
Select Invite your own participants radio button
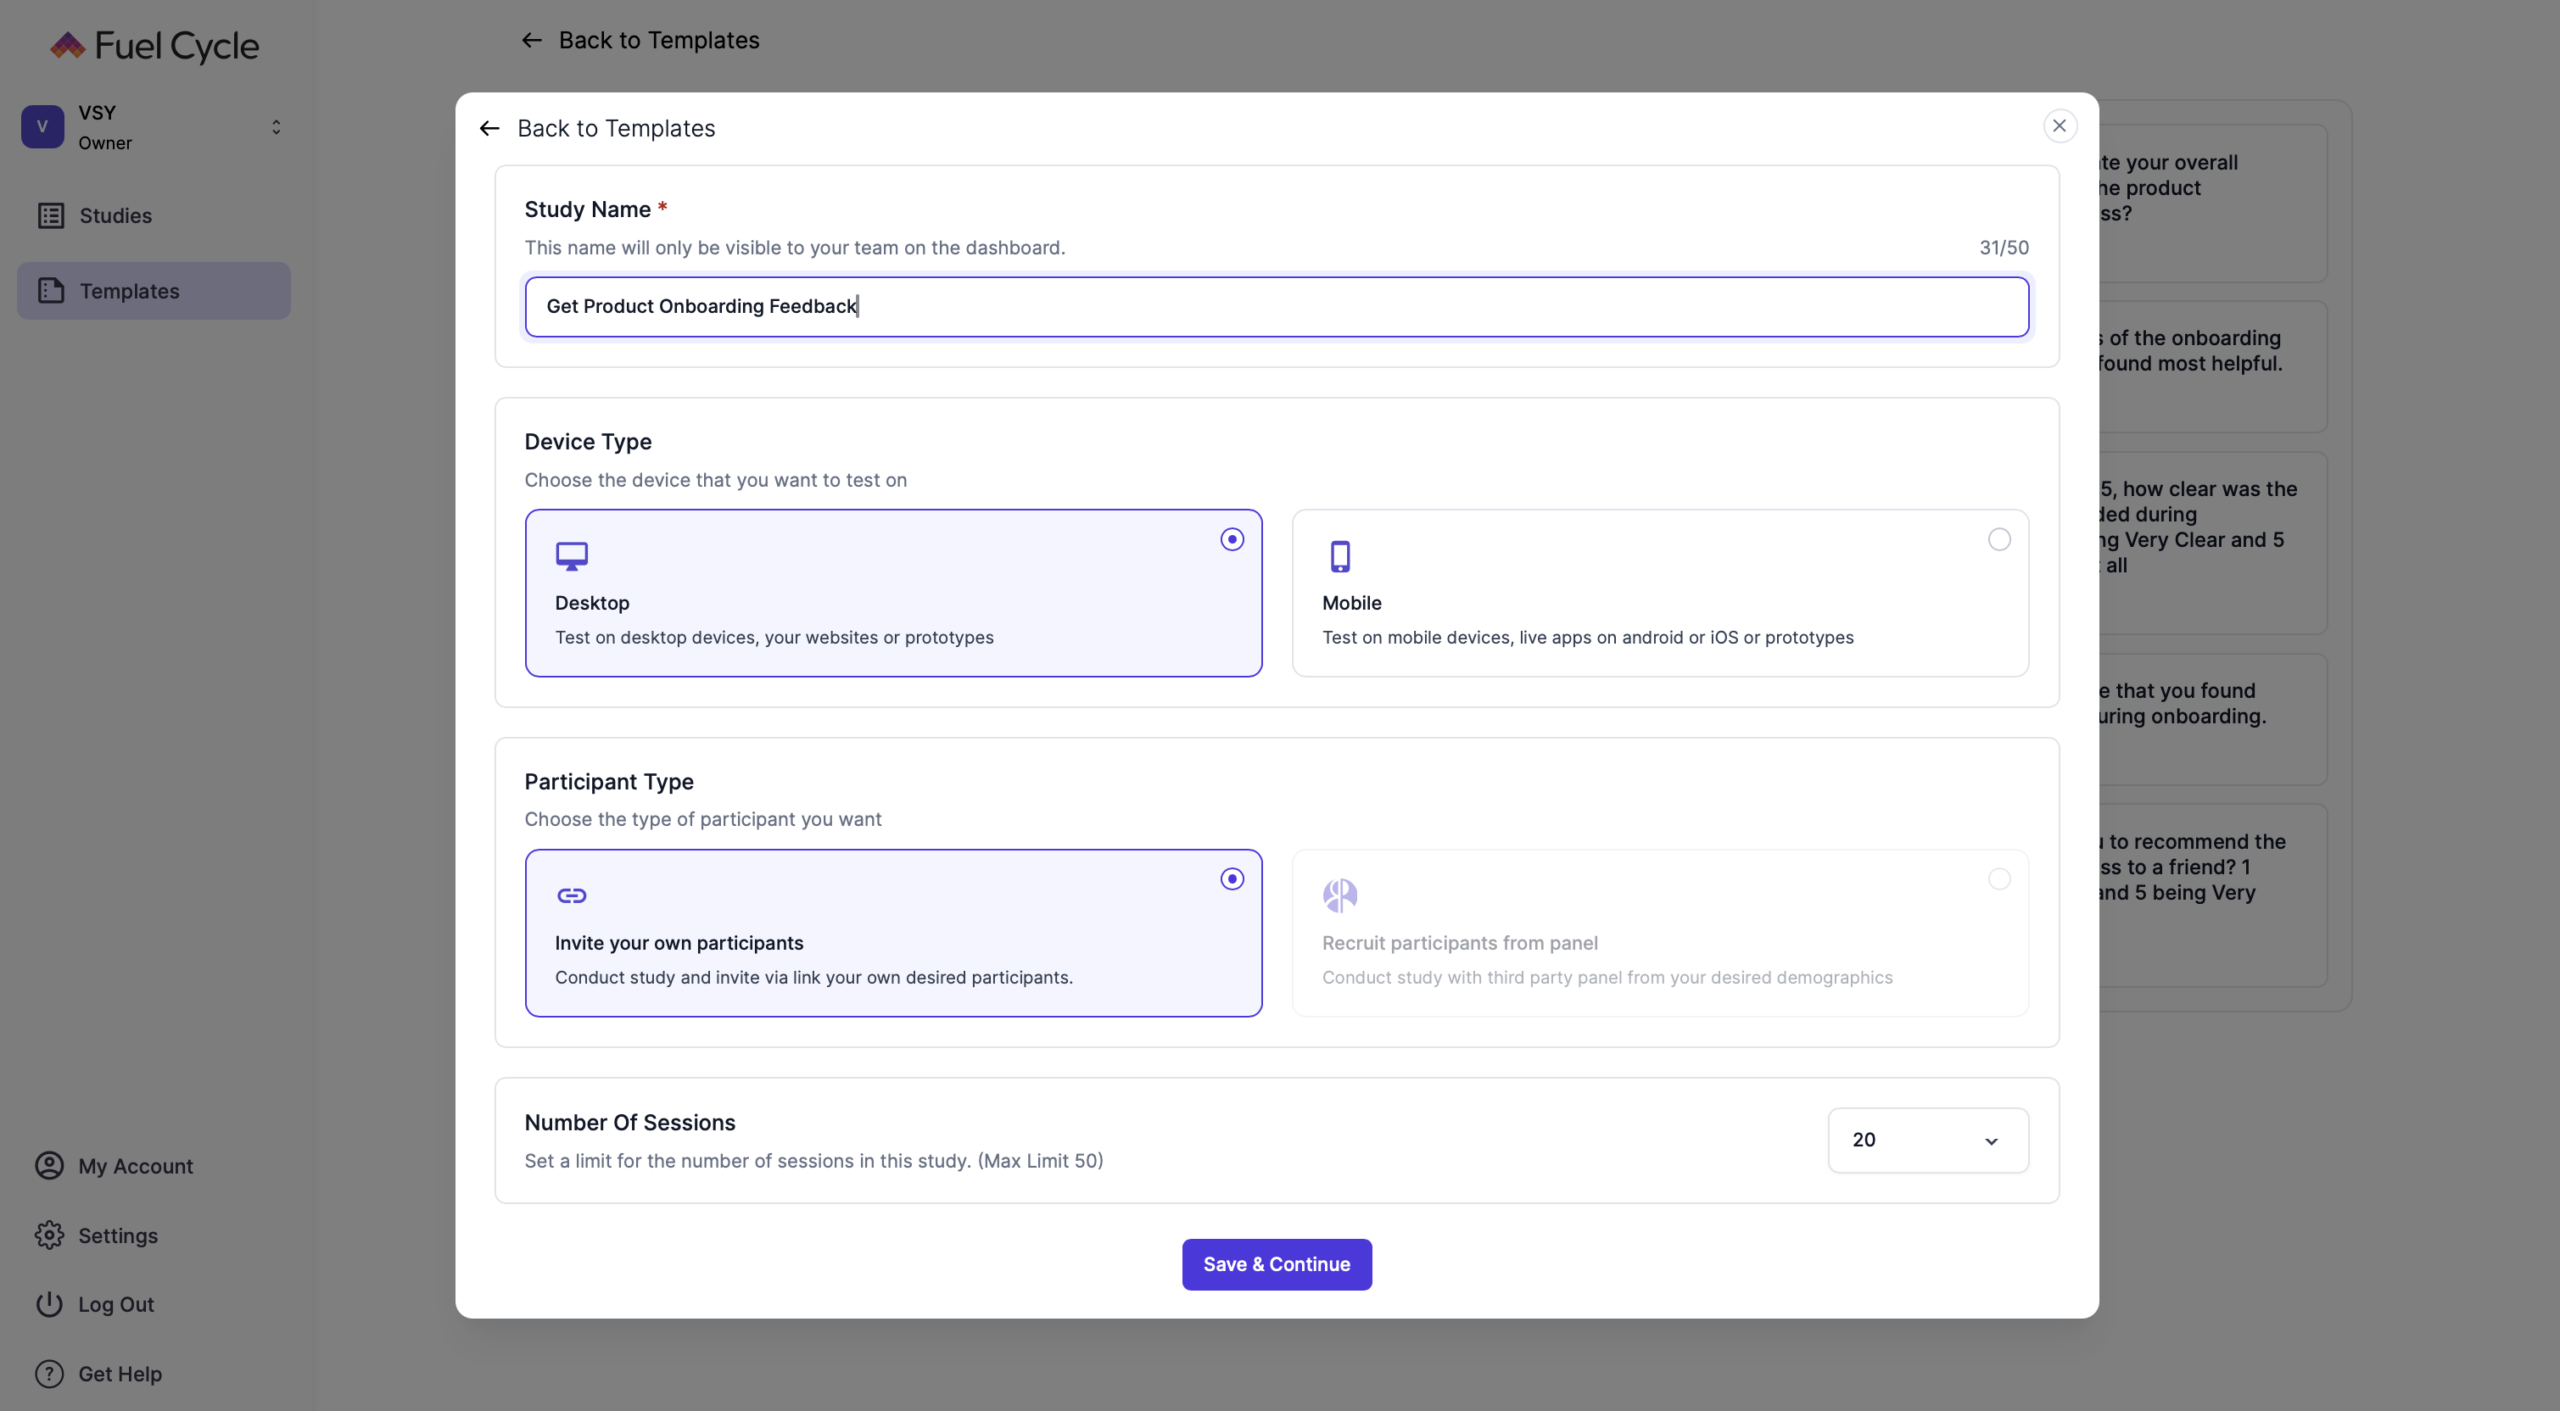click(x=1232, y=879)
